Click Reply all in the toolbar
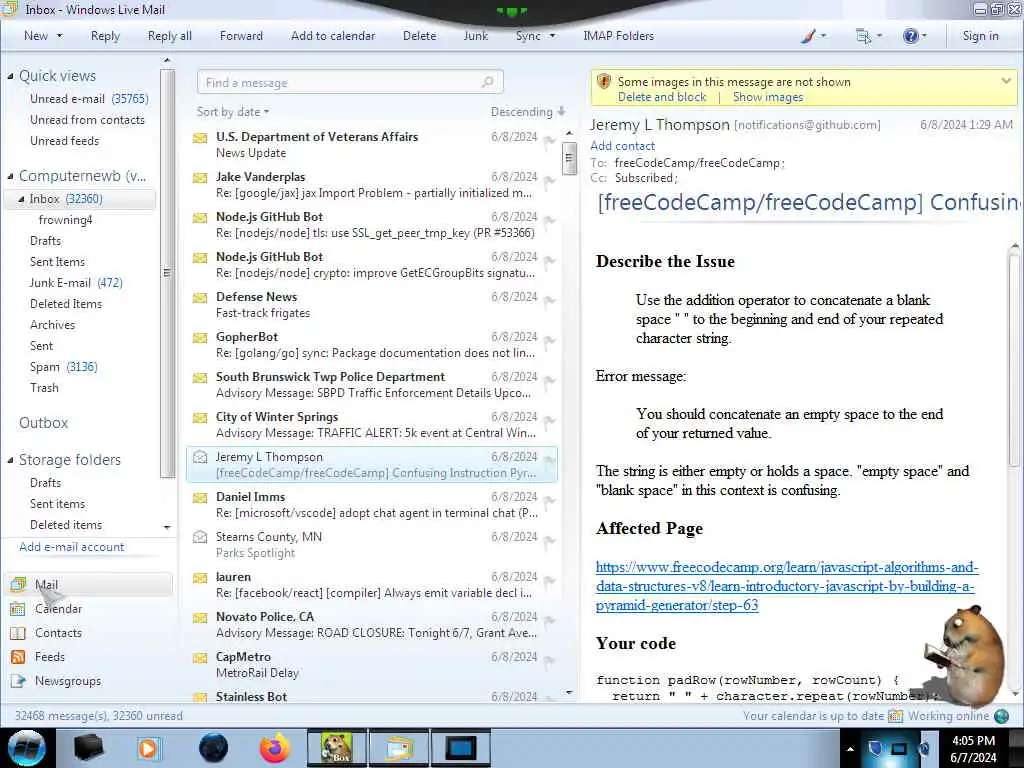Viewport: 1024px width, 768px height. [x=170, y=36]
